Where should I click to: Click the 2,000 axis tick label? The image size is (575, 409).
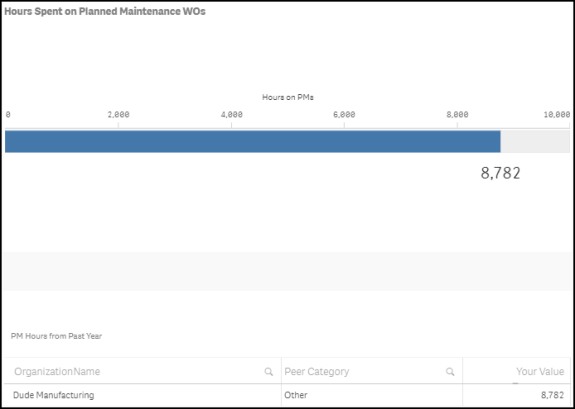[118, 115]
